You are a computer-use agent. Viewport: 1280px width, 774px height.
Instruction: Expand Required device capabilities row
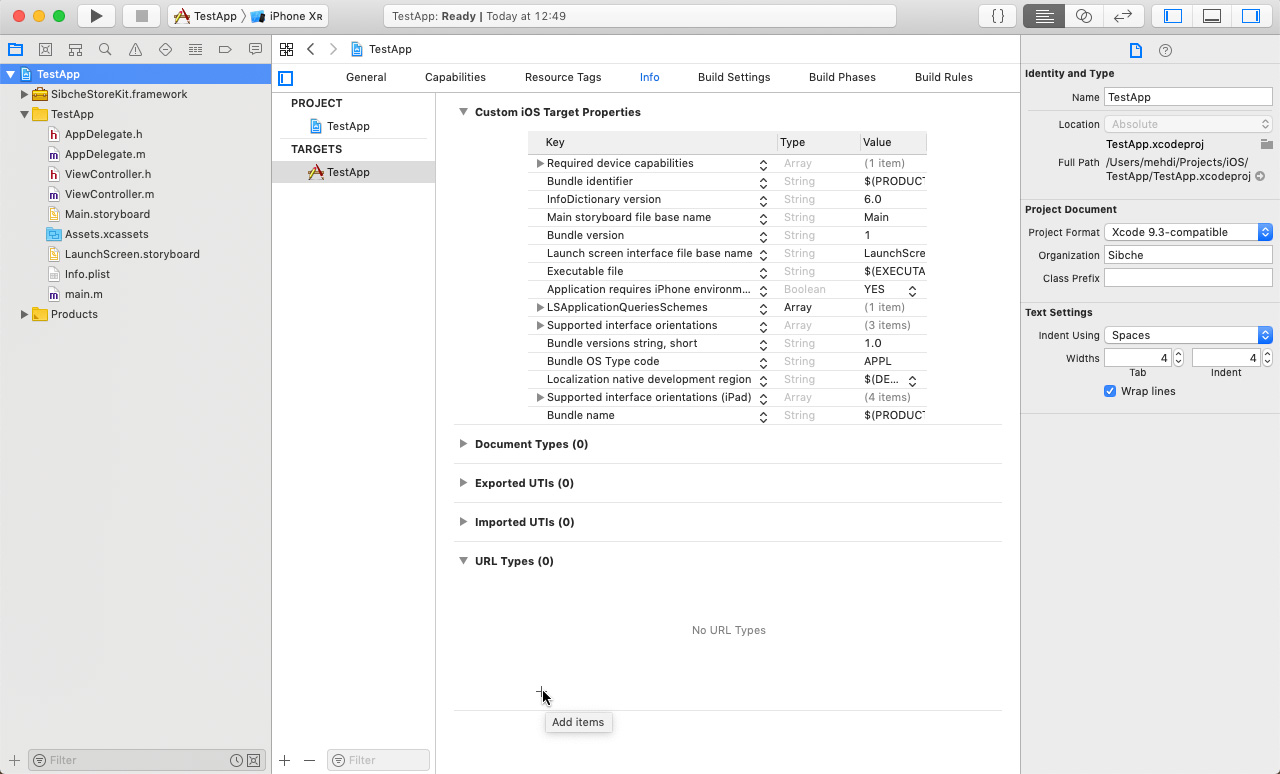click(x=540, y=163)
